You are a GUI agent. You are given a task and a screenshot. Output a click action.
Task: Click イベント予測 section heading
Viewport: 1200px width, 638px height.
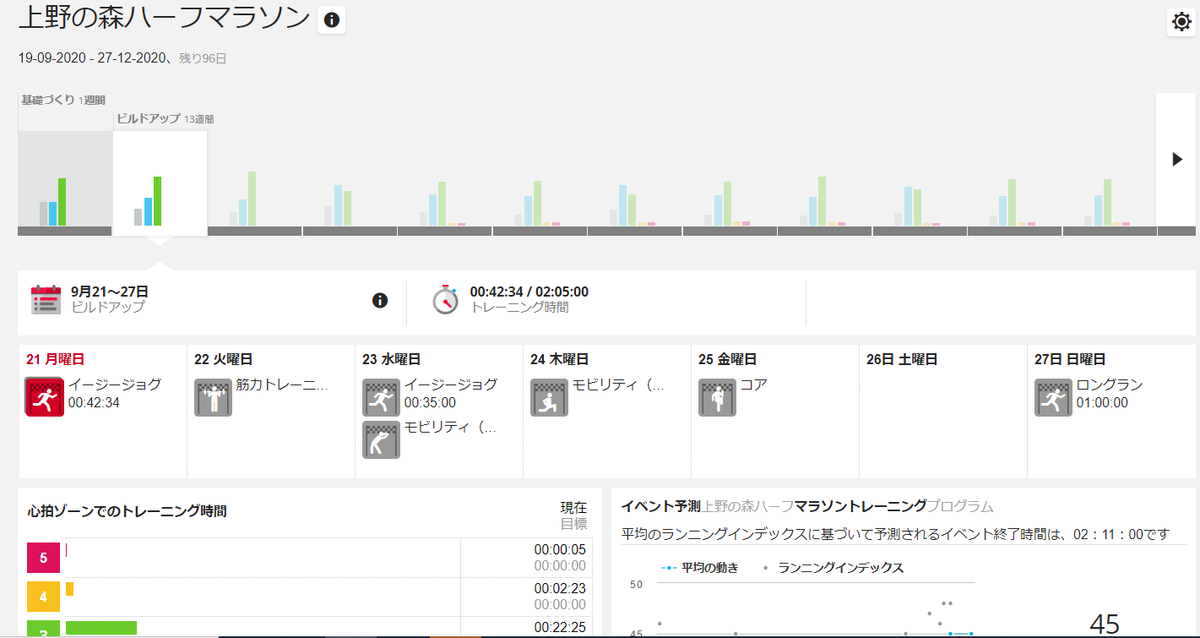pos(661,506)
